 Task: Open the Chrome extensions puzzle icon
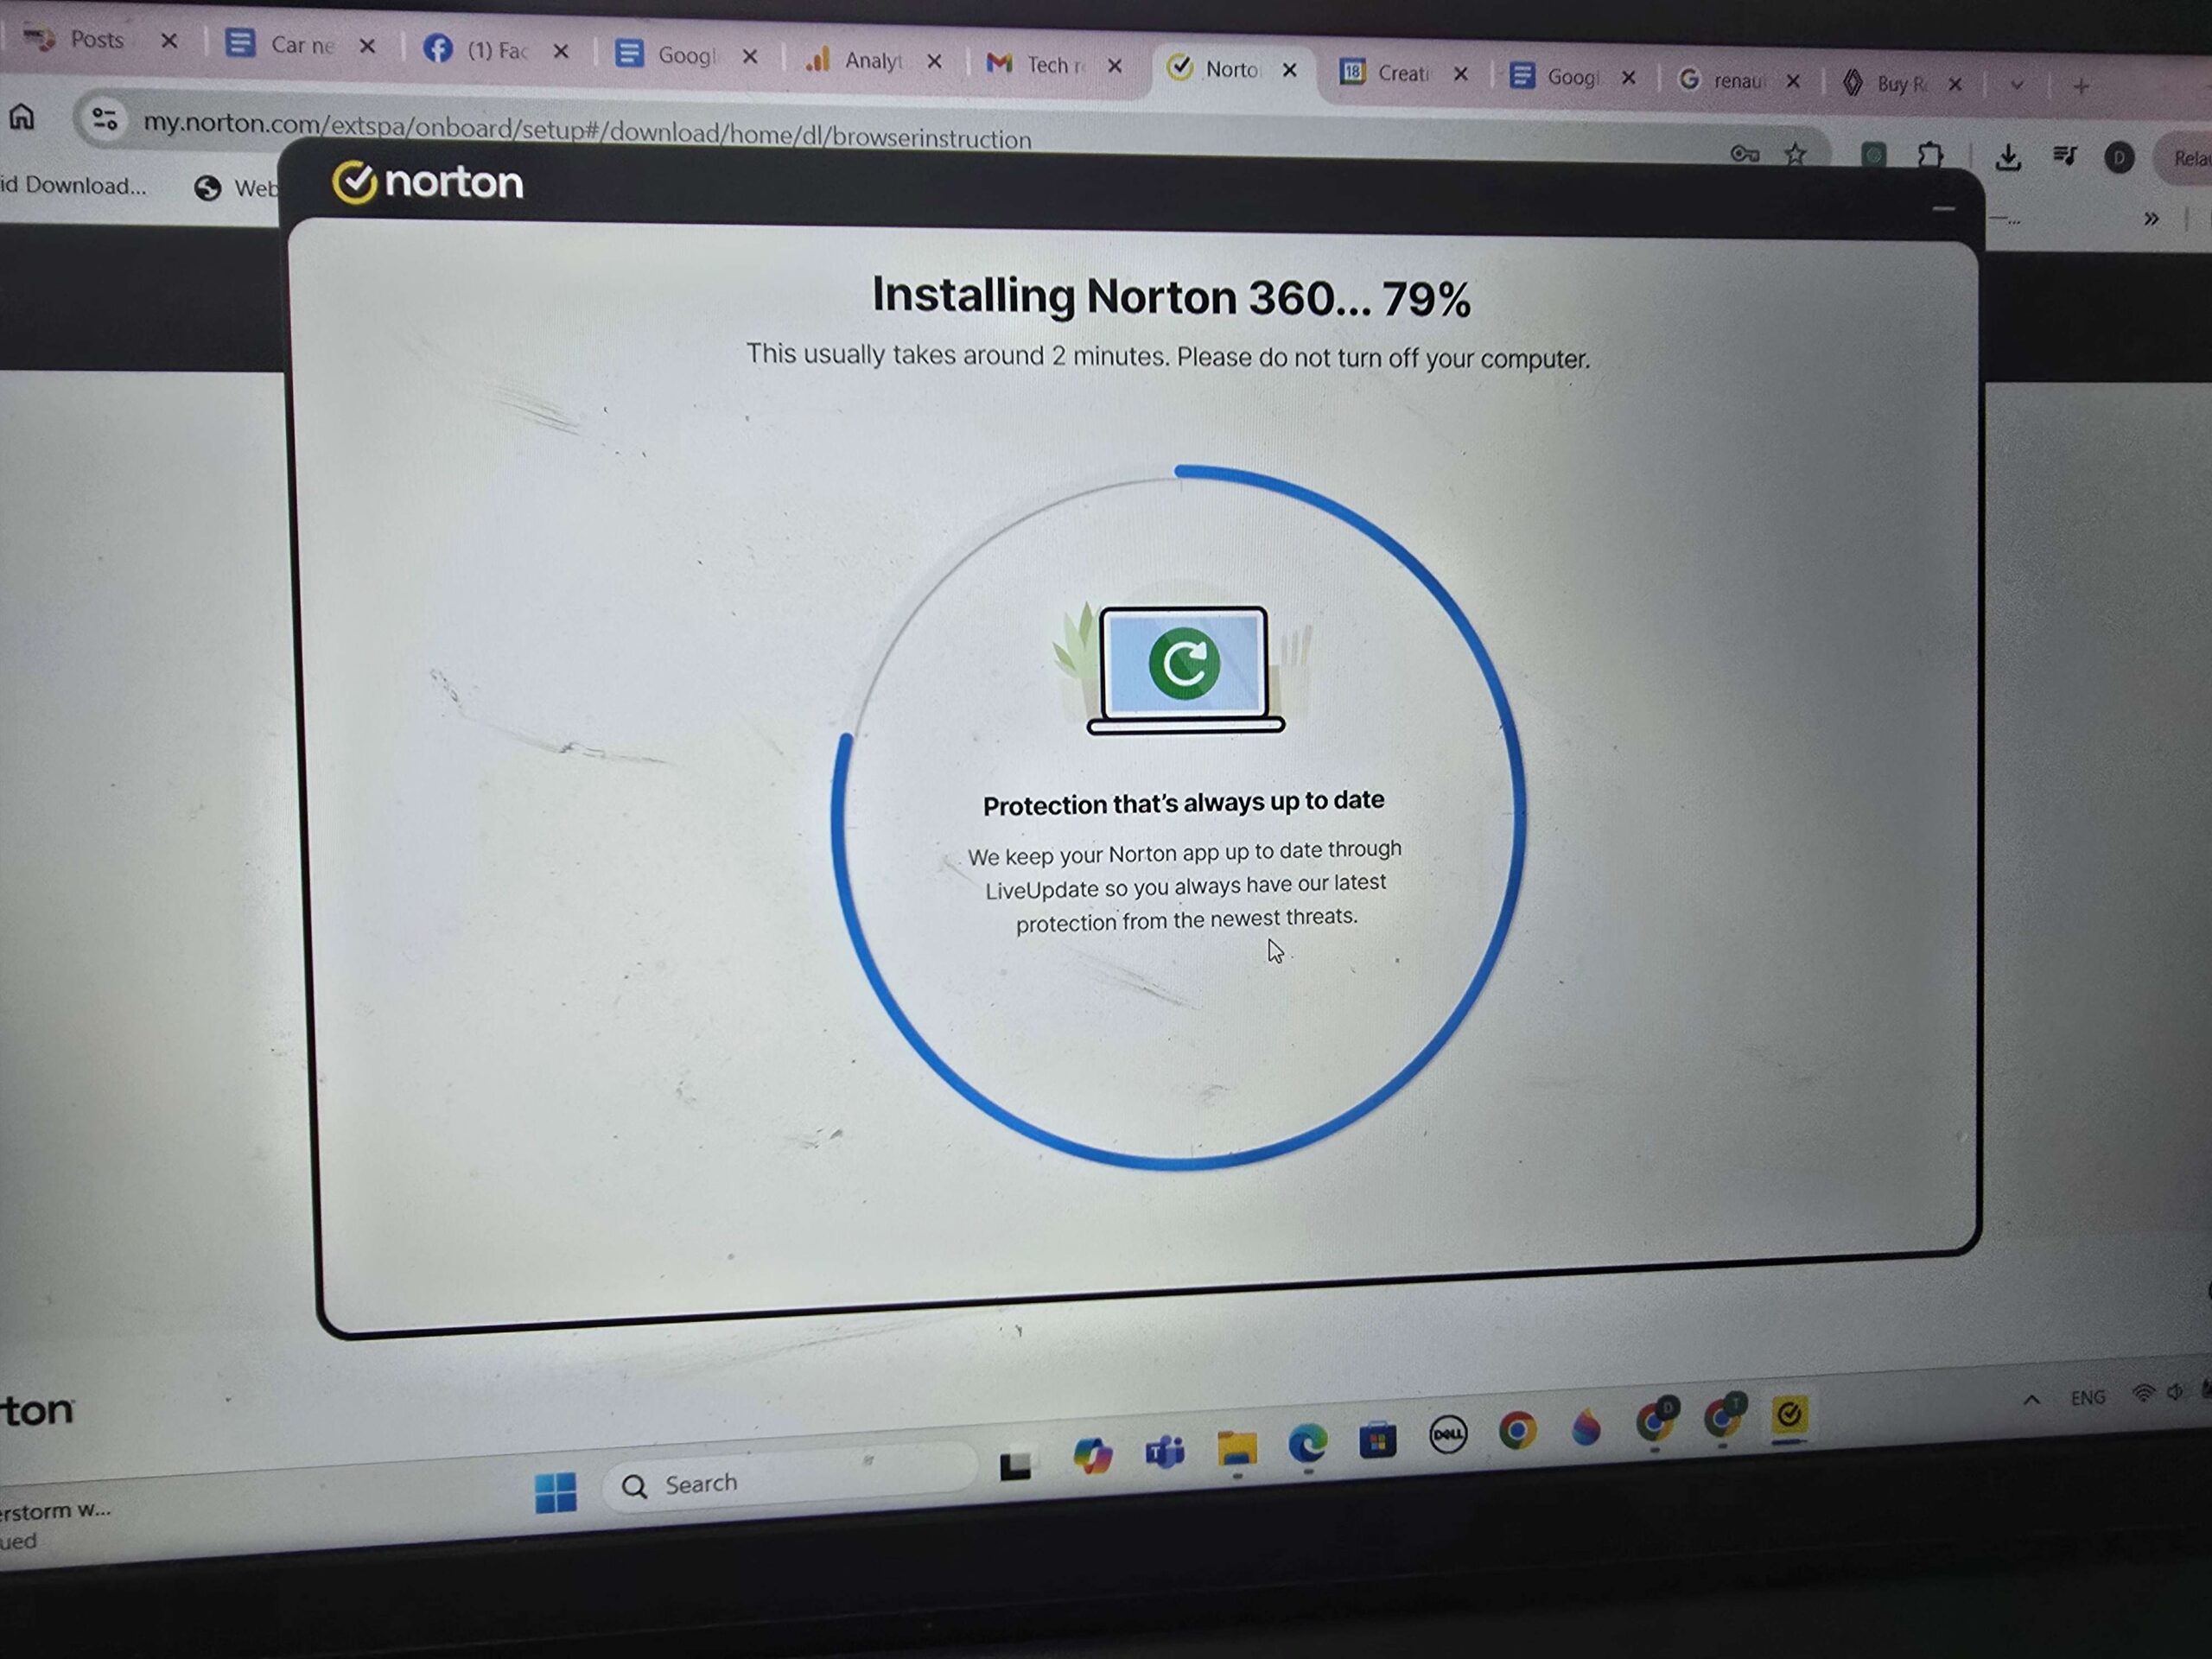tap(1930, 155)
